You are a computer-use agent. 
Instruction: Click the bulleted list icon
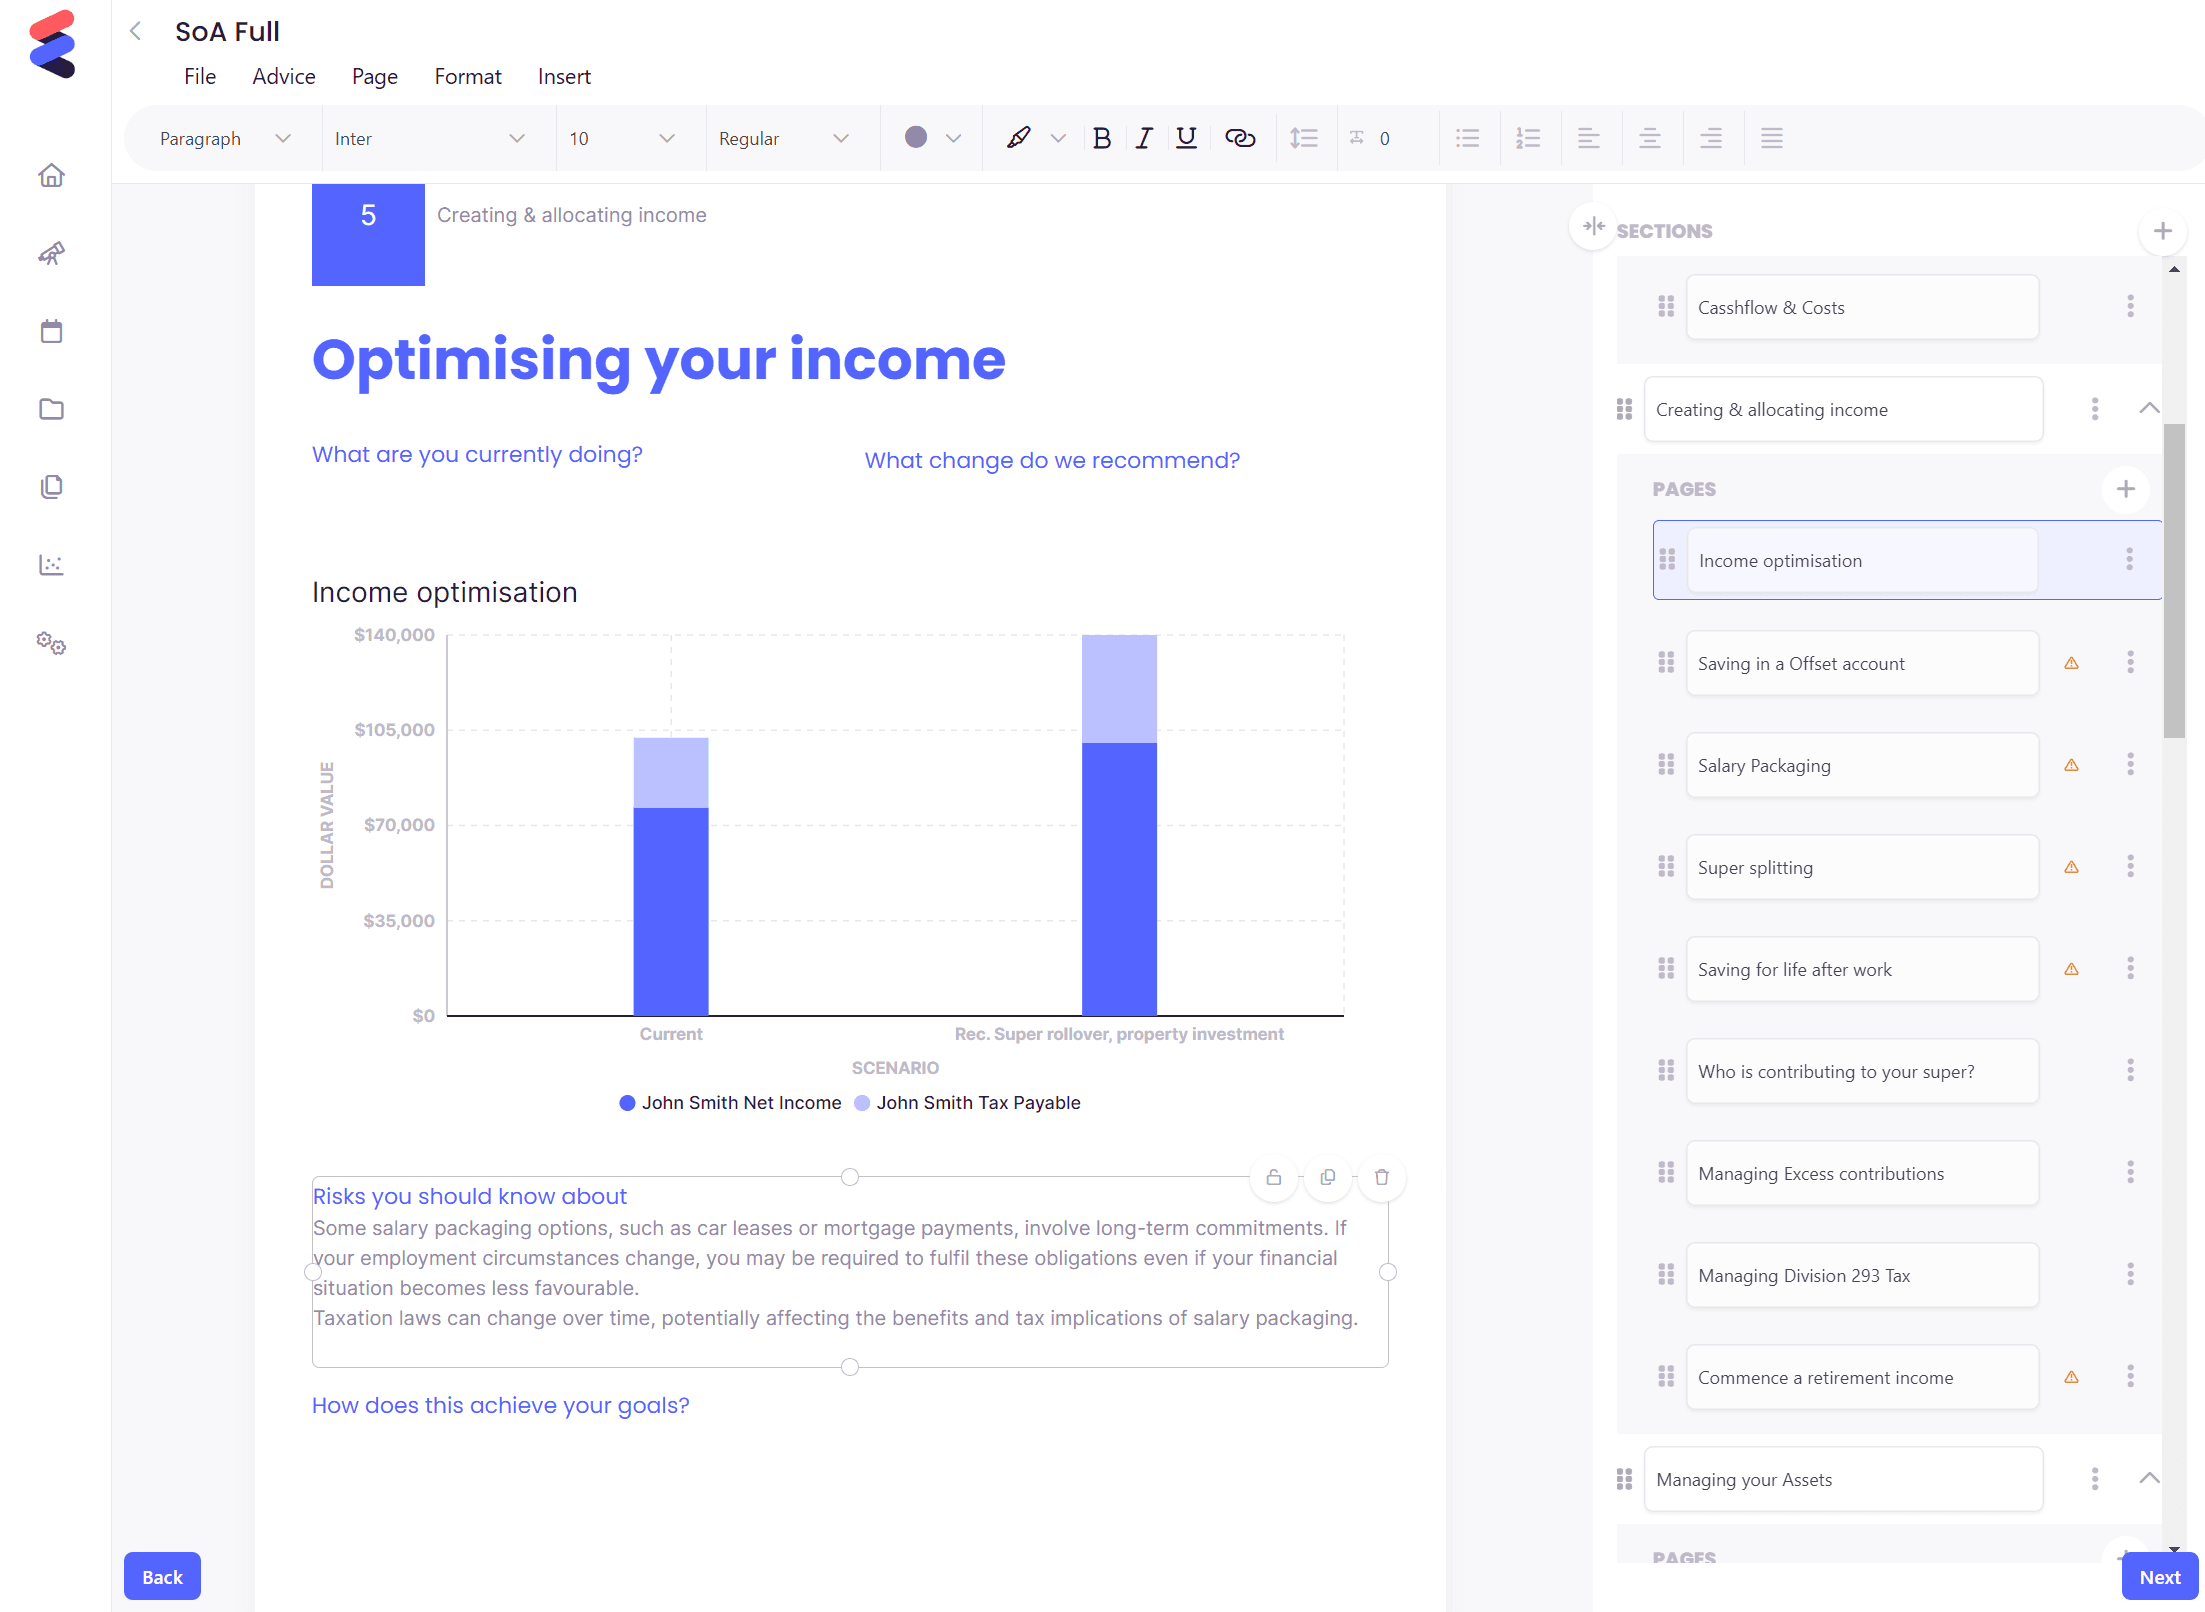click(1467, 138)
